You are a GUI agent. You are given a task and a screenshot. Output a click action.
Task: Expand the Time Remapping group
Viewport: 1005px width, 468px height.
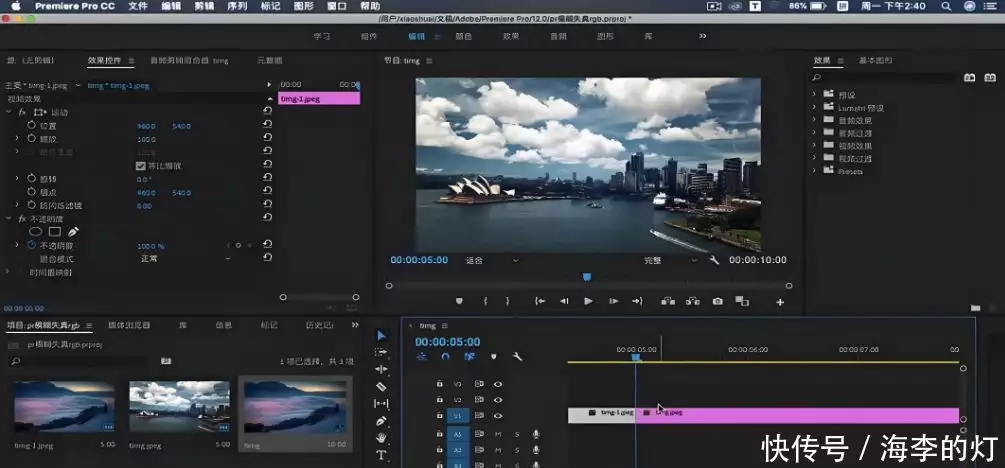coord(9,272)
